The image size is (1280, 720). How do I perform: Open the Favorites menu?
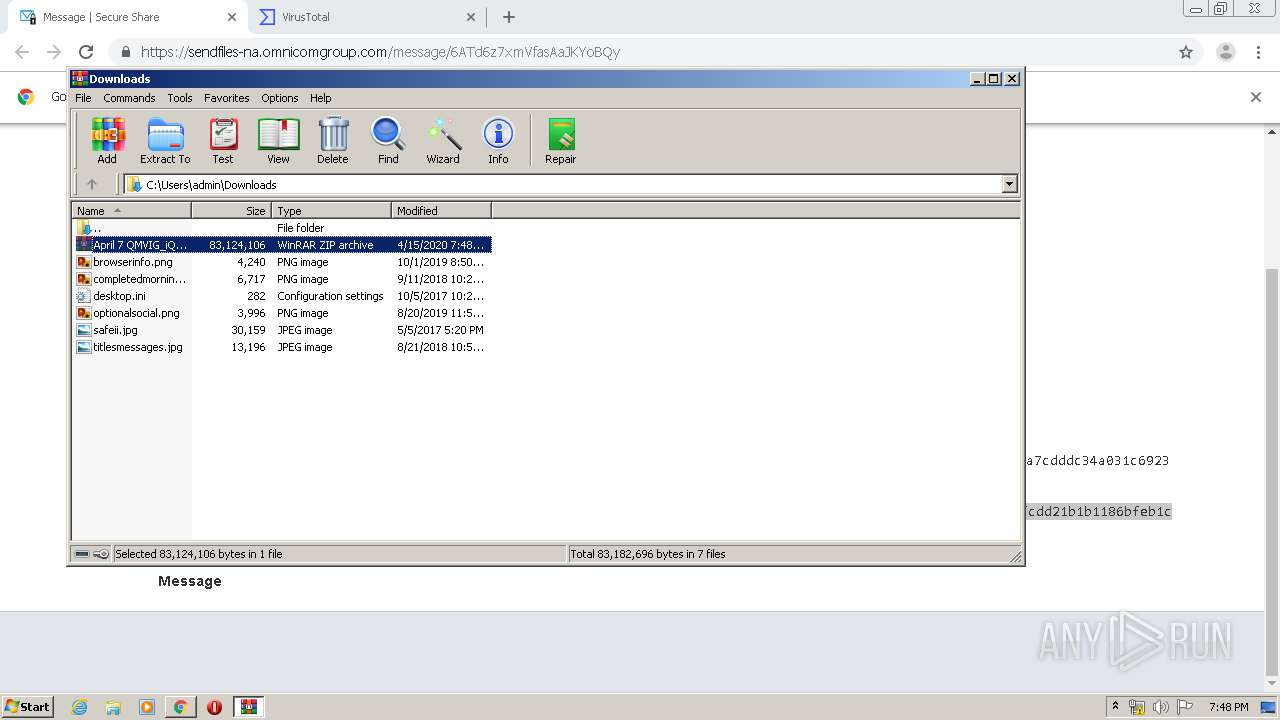tap(227, 98)
